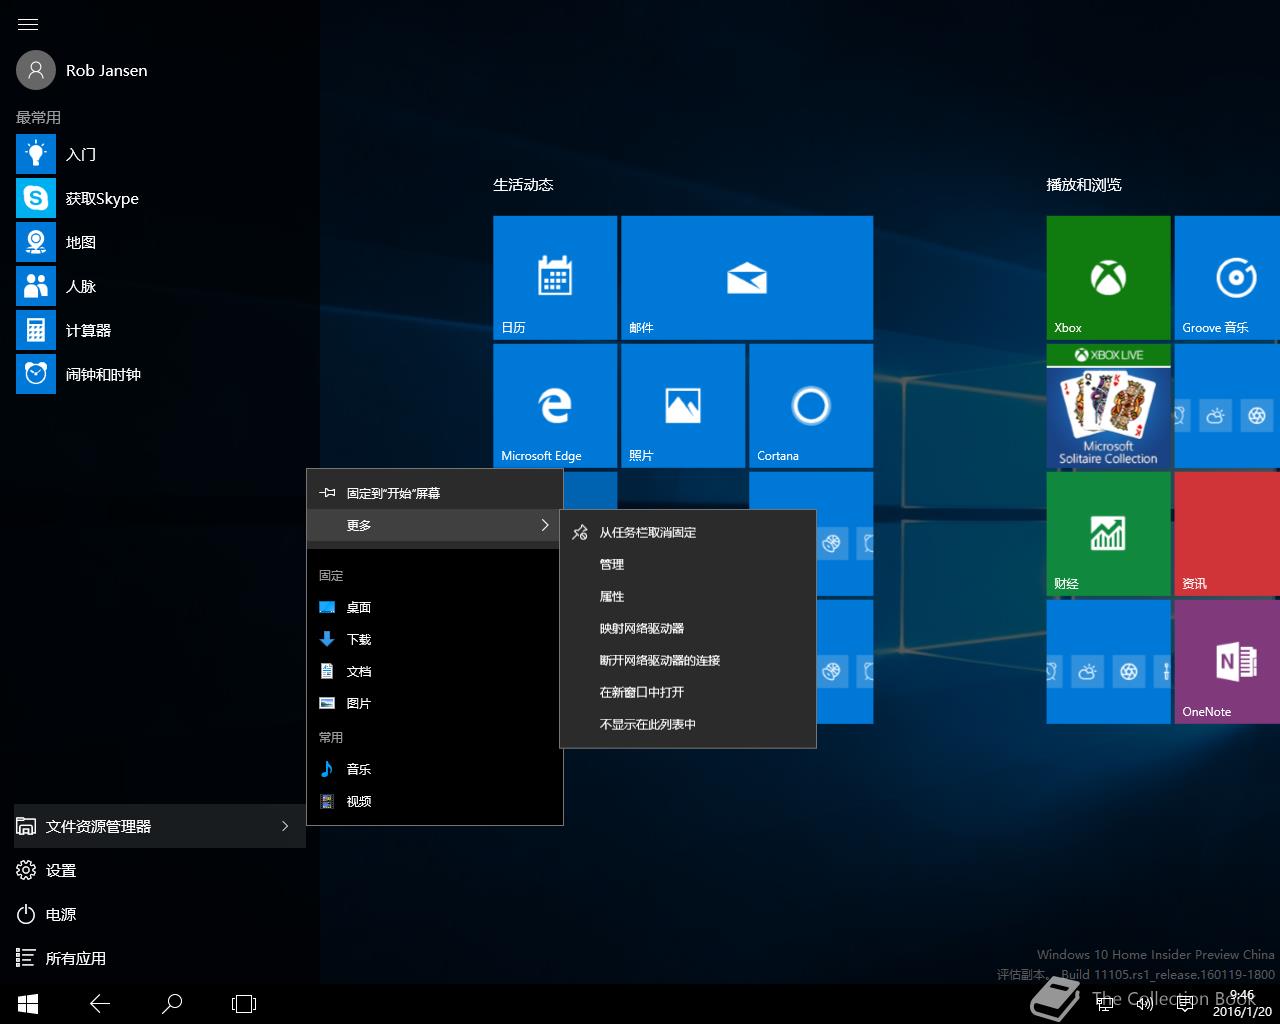Expand File Explorer jump list chevron
This screenshot has width=1280, height=1024.
pos(285,826)
